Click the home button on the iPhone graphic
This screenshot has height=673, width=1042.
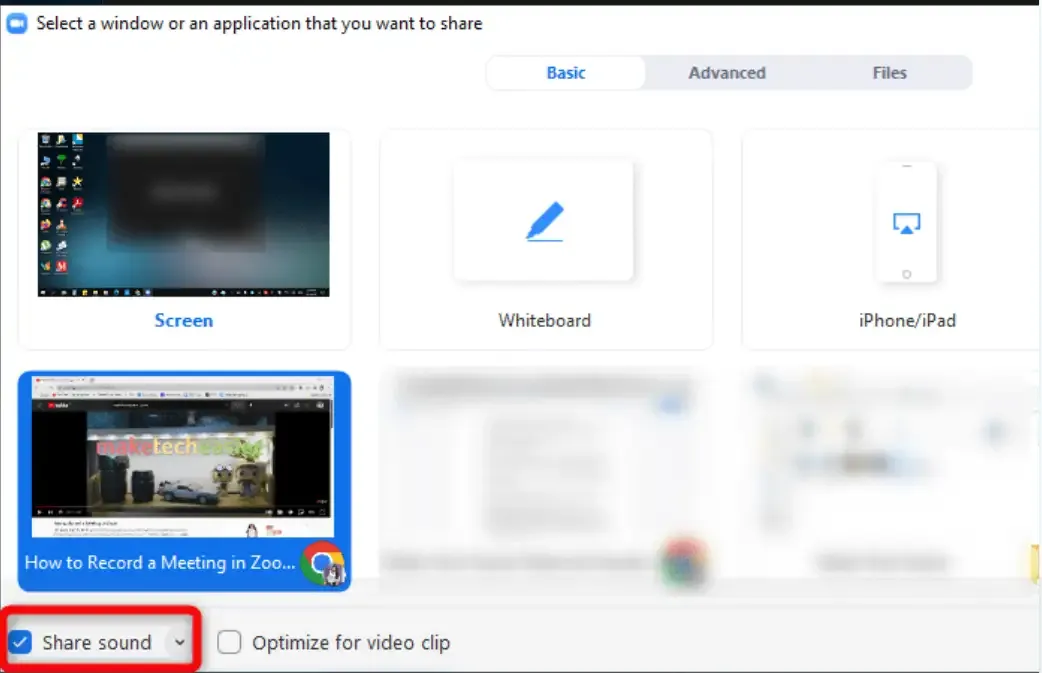[x=906, y=273]
